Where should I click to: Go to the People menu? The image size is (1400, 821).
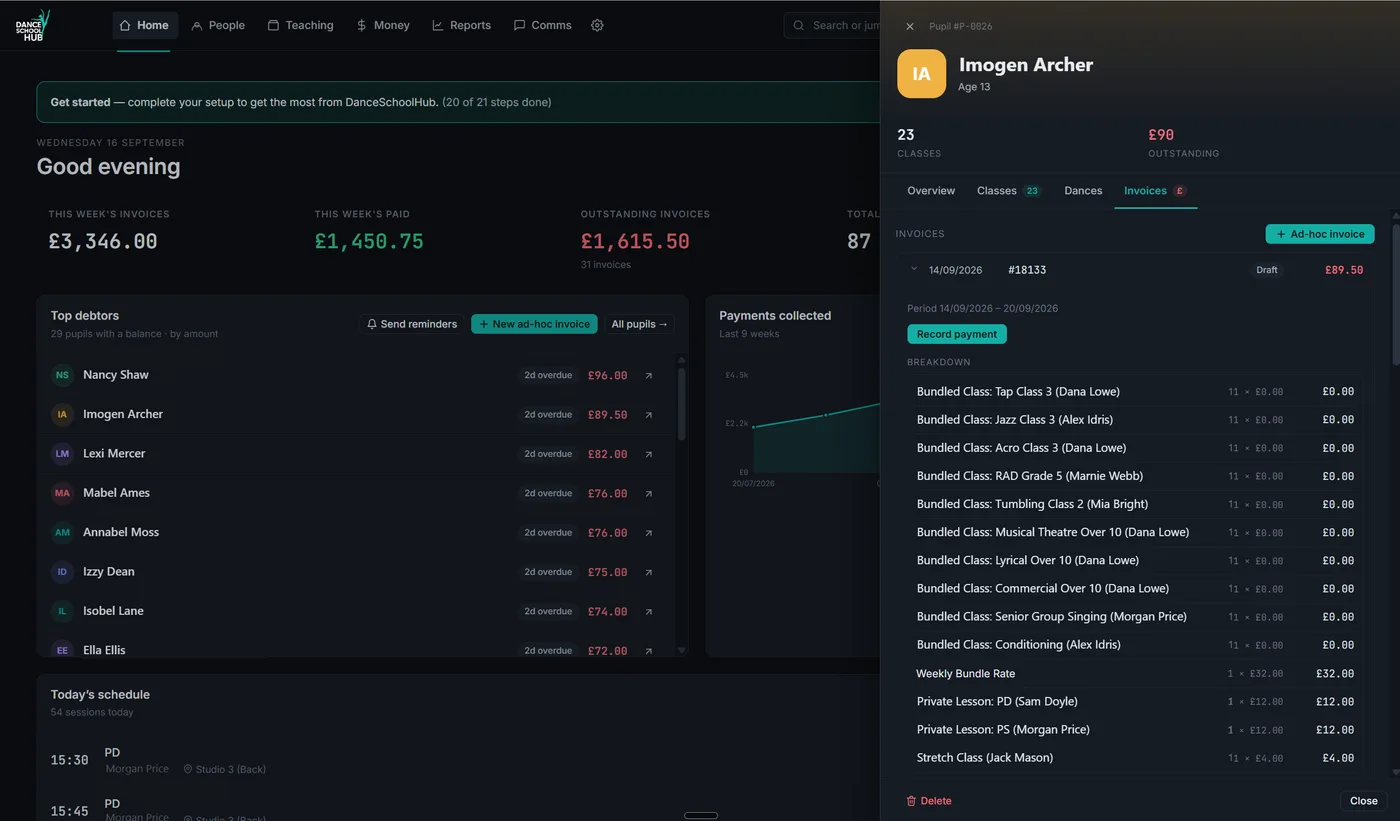pyautogui.click(x=218, y=25)
